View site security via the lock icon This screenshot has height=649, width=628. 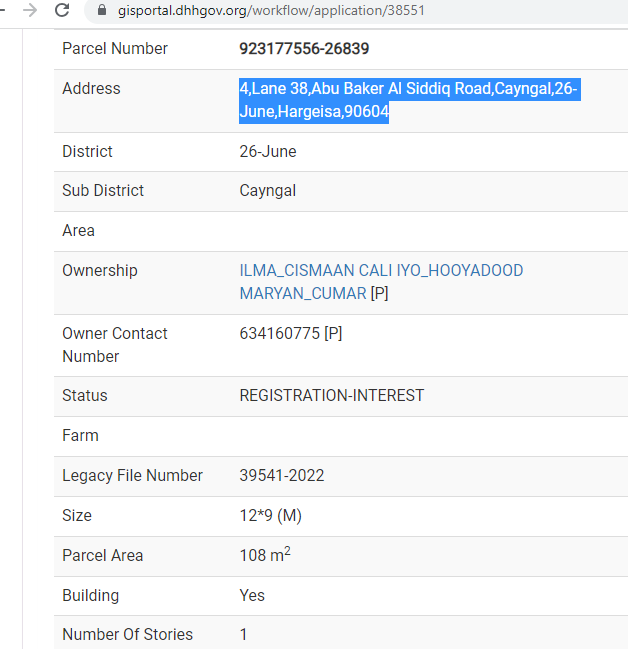102,10
